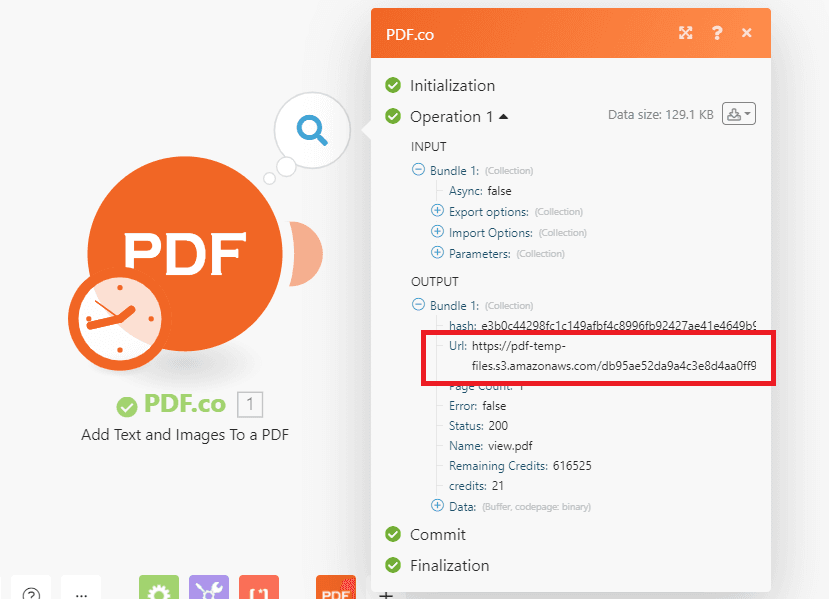
Task: Click the purple wrench flow control icon
Action: pos(208,590)
